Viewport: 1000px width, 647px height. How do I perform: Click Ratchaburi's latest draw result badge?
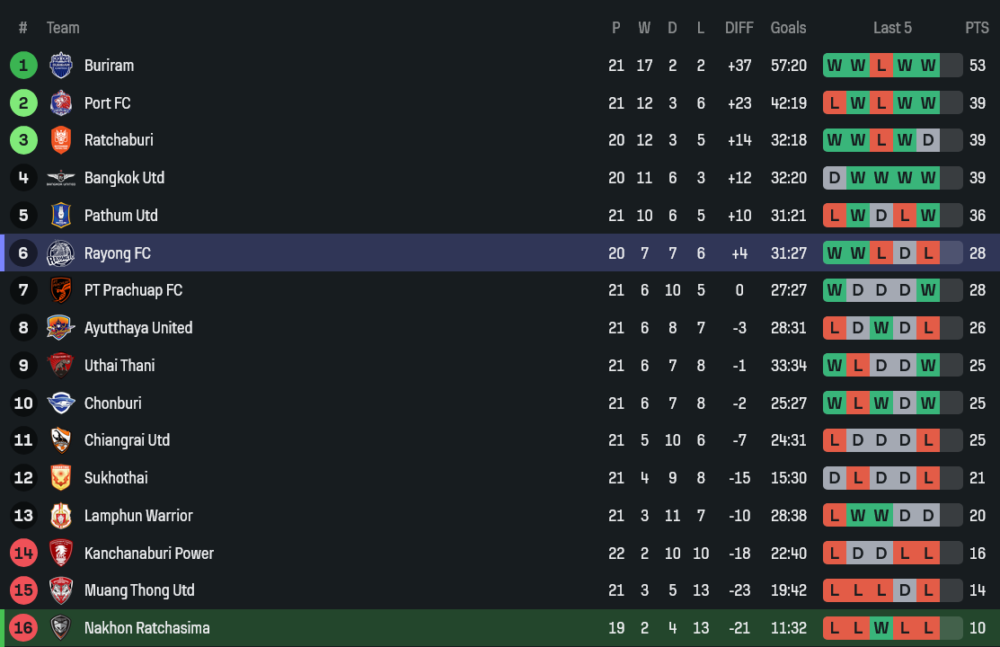(x=928, y=140)
